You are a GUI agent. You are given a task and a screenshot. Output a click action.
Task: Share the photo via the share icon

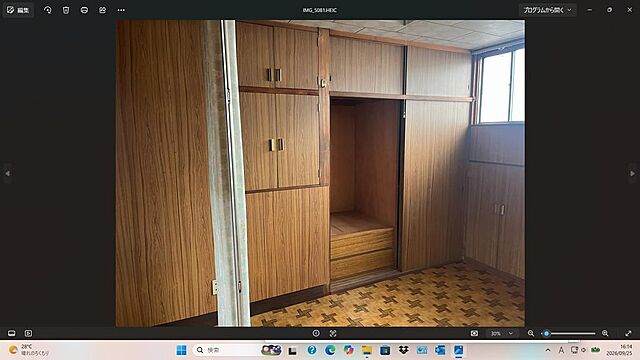(102, 10)
